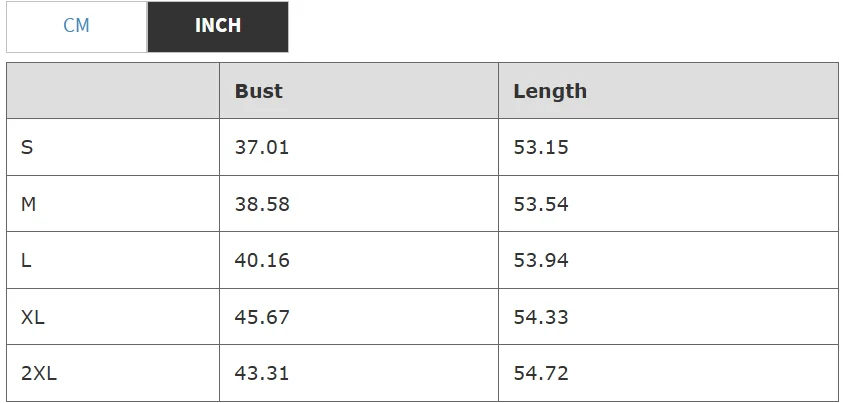Screen dimensions: 843x403
Task: Click length value 54.72
Action: click(x=541, y=374)
